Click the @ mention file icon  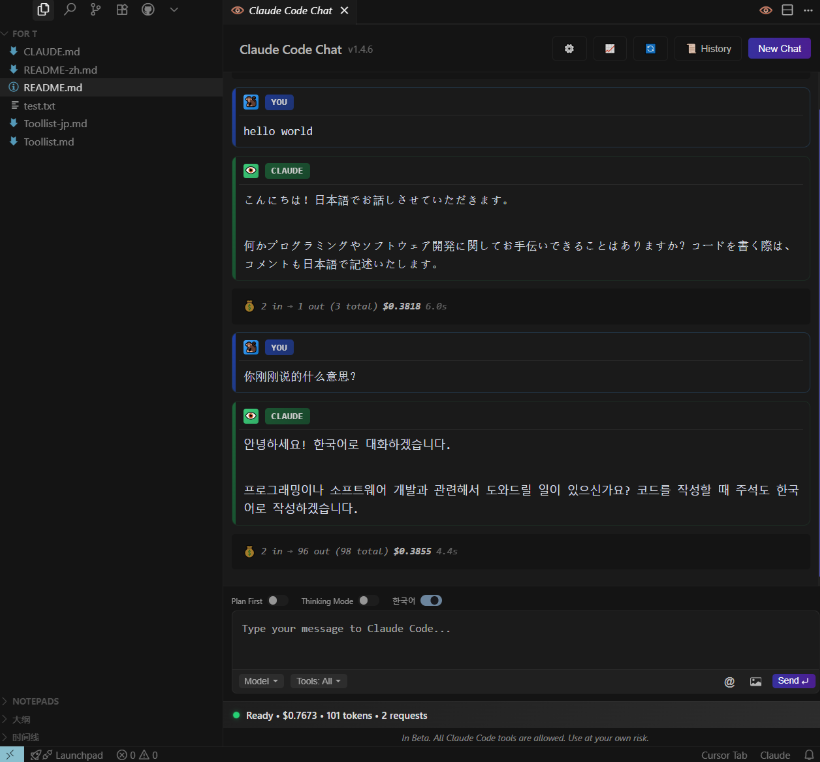[729, 681]
